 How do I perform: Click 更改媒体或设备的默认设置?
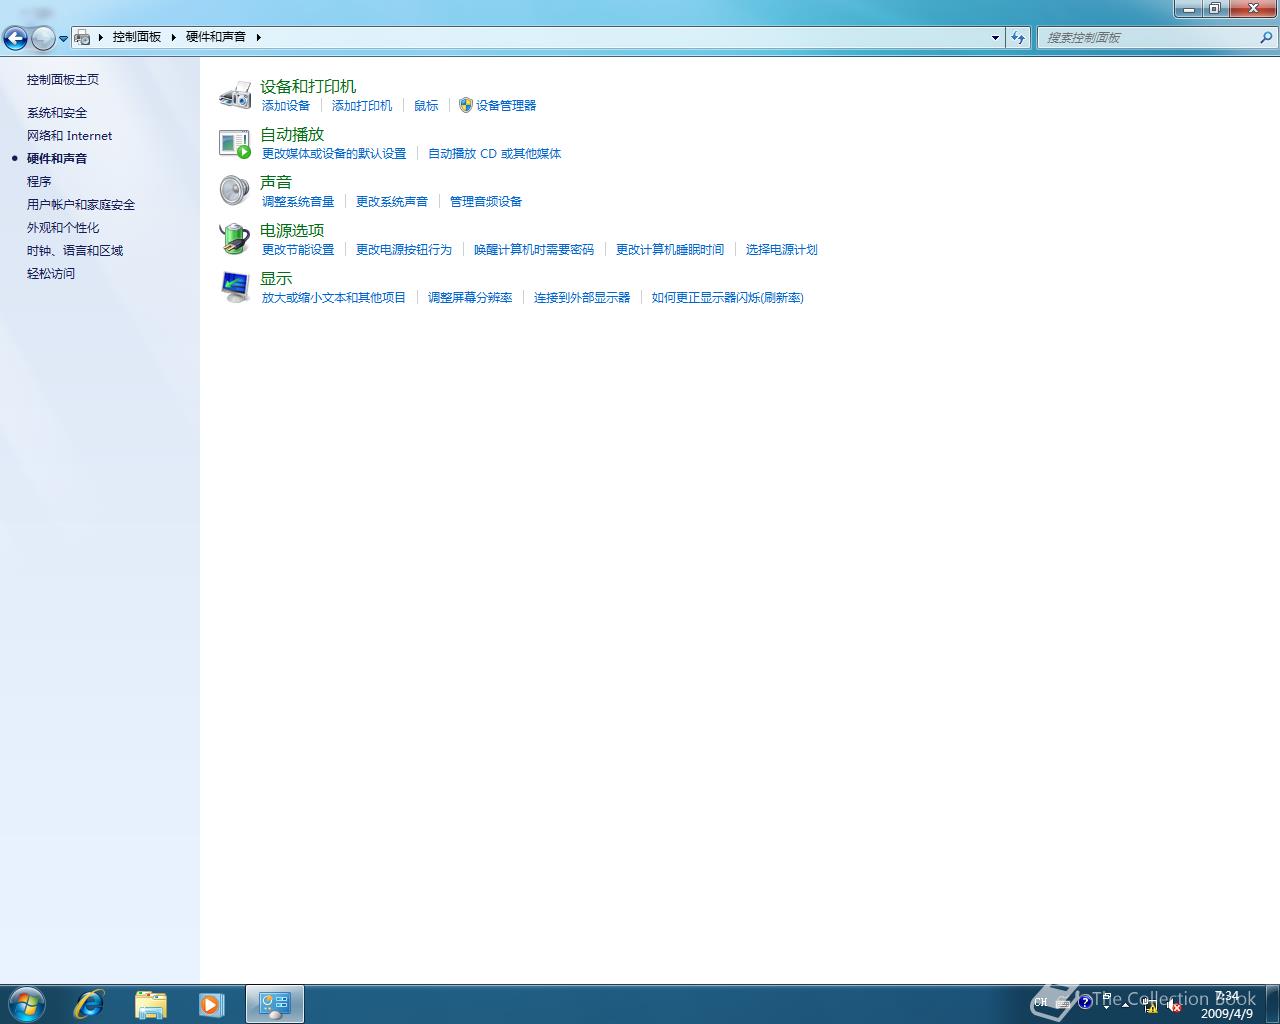pyautogui.click(x=334, y=154)
